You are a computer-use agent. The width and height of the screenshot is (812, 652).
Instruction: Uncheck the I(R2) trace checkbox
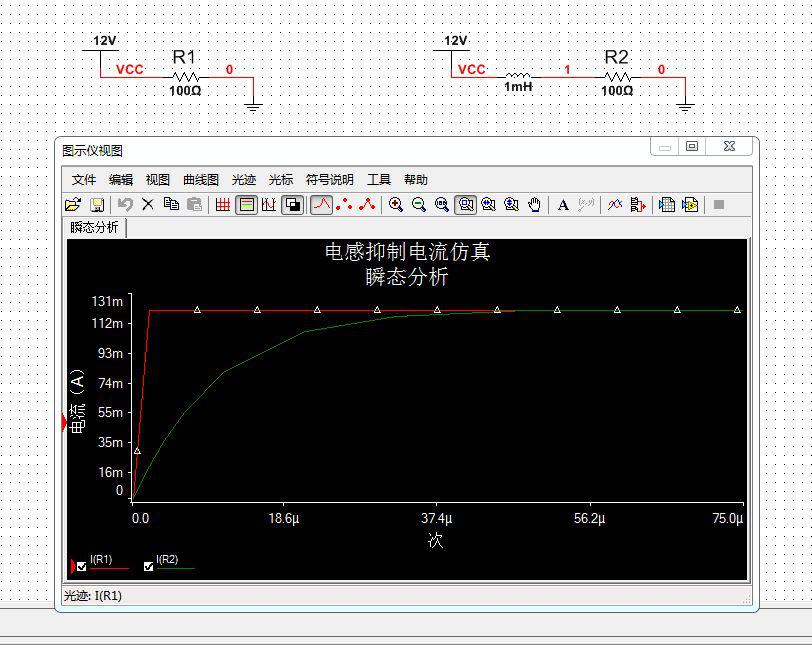point(149,566)
